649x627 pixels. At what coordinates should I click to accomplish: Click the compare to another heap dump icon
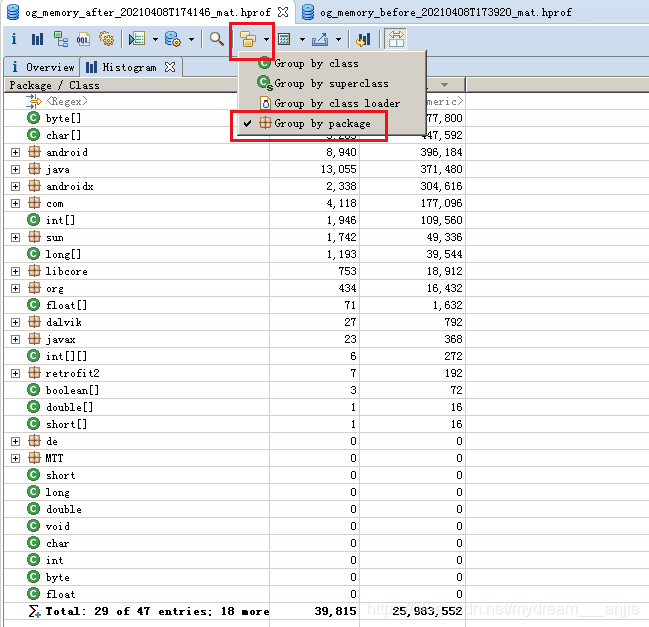[363, 39]
